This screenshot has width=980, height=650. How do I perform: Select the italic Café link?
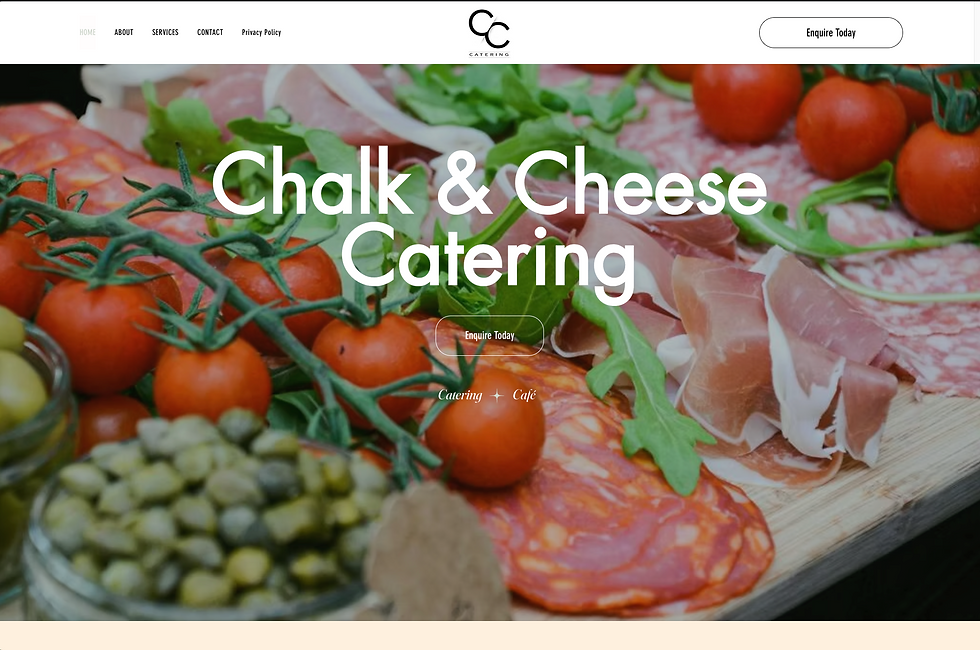pyautogui.click(x=524, y=395)
